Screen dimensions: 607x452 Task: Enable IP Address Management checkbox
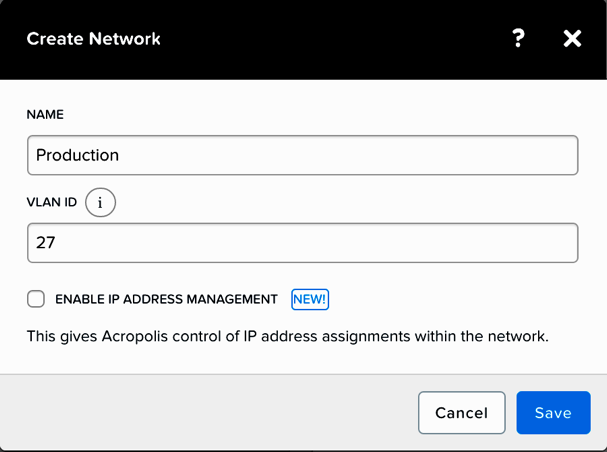pos(36,299)
